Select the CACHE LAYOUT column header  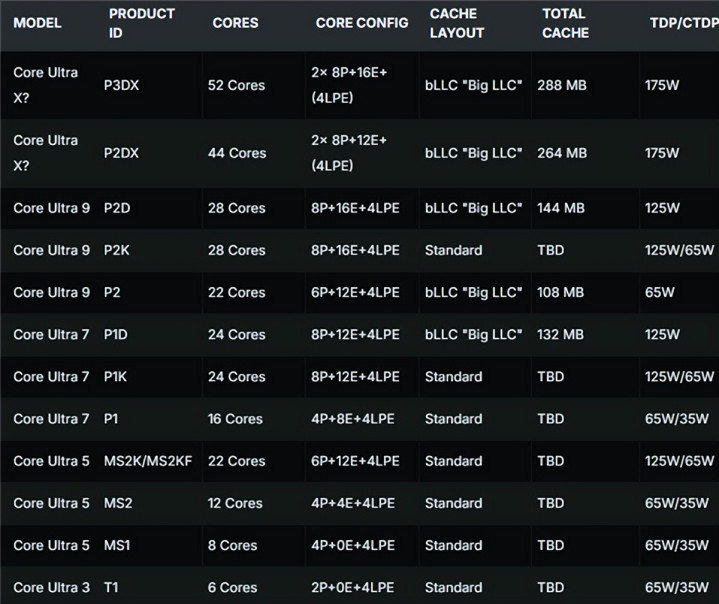tap(457, 23)
